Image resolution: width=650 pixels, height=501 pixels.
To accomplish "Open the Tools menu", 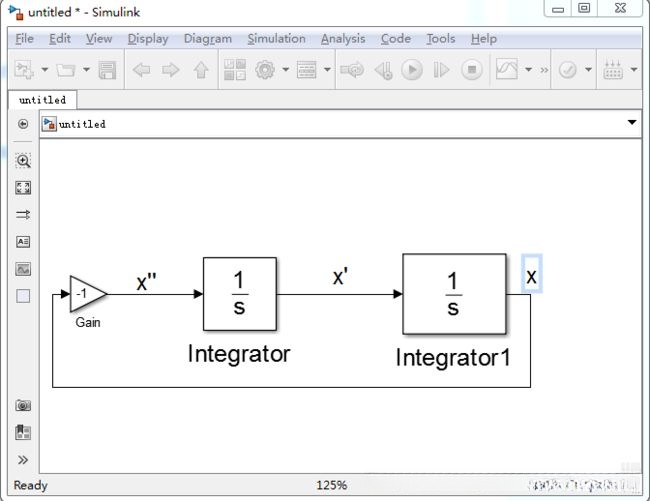I will (441, 39).
